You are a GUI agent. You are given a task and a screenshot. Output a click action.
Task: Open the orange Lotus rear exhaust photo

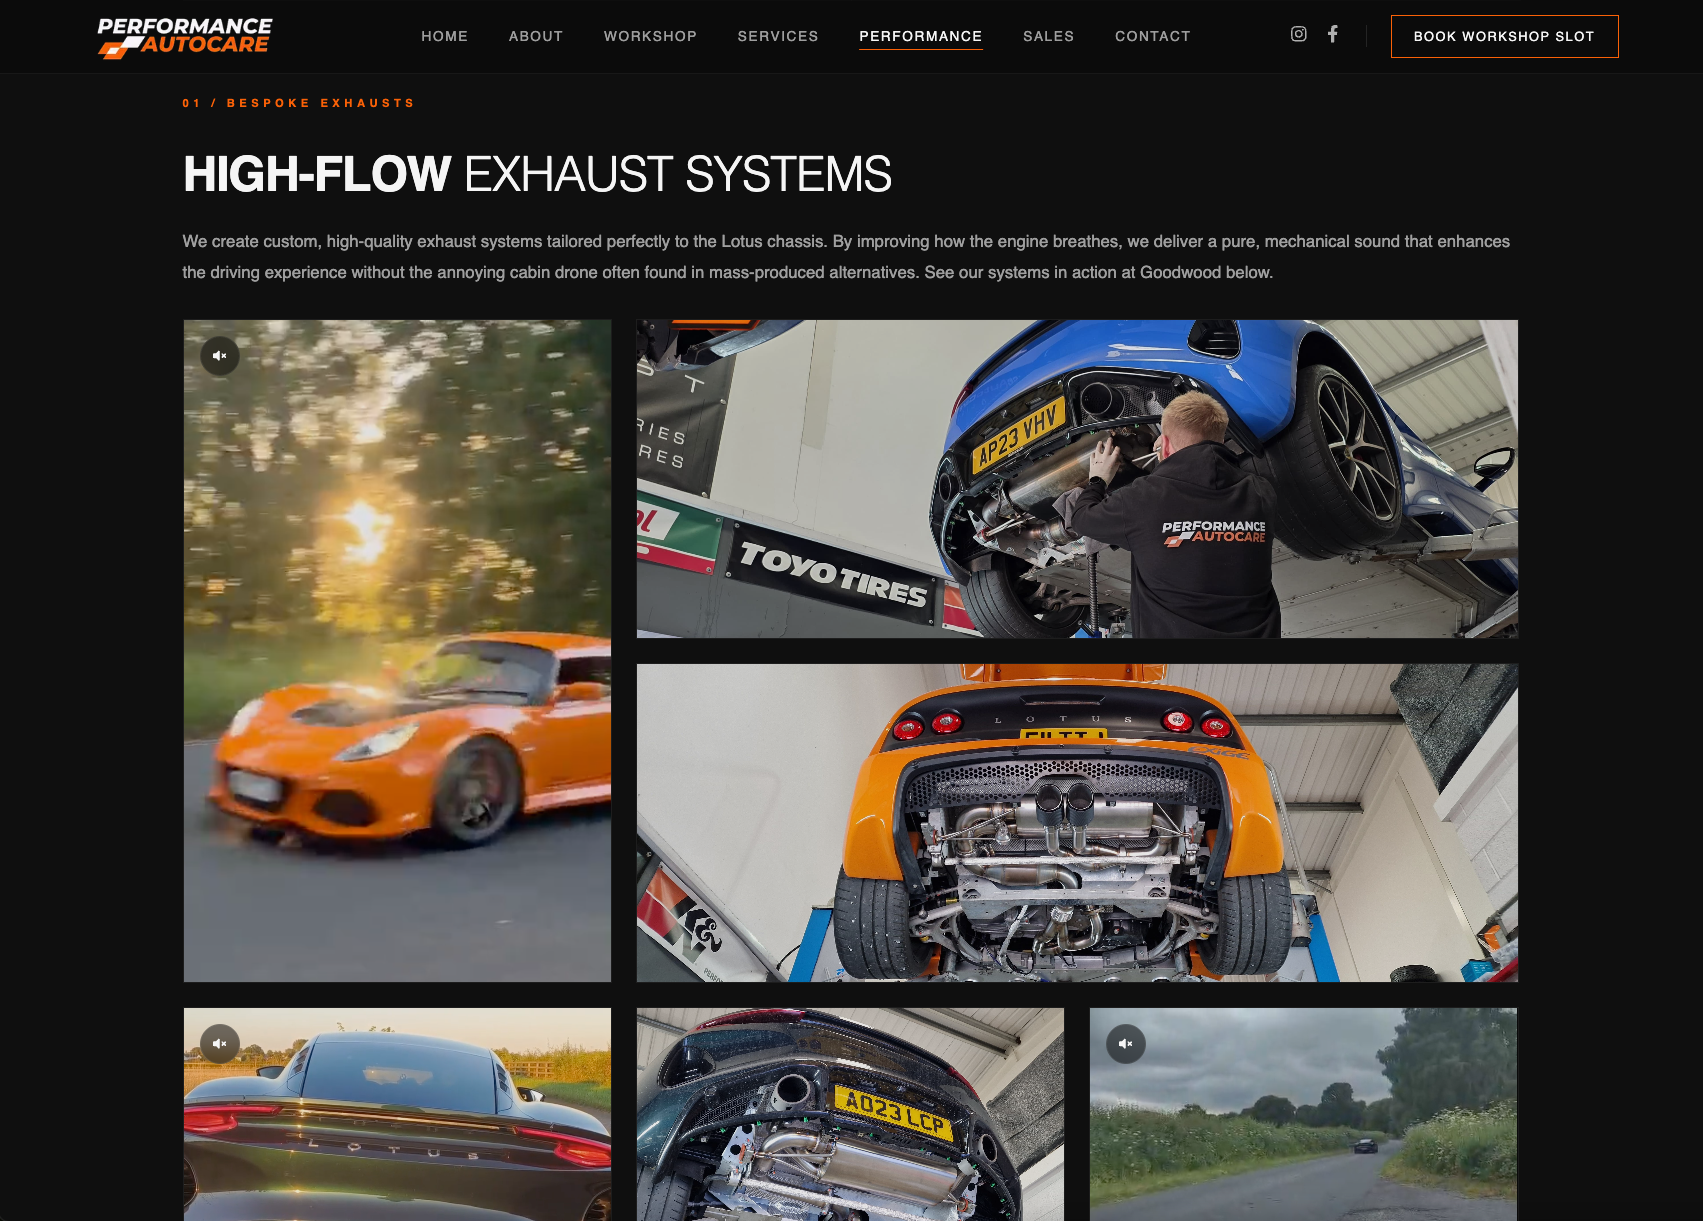point(1077,822)
